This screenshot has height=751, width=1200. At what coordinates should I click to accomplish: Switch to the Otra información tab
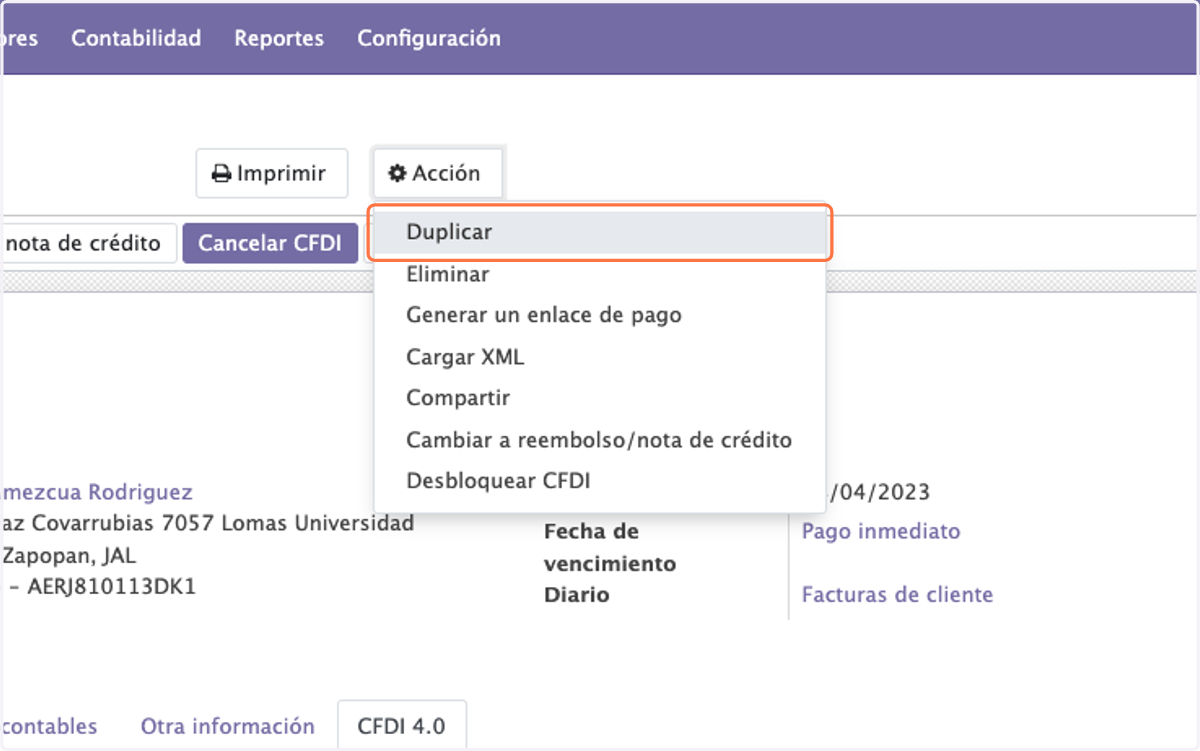click(227, 726)
